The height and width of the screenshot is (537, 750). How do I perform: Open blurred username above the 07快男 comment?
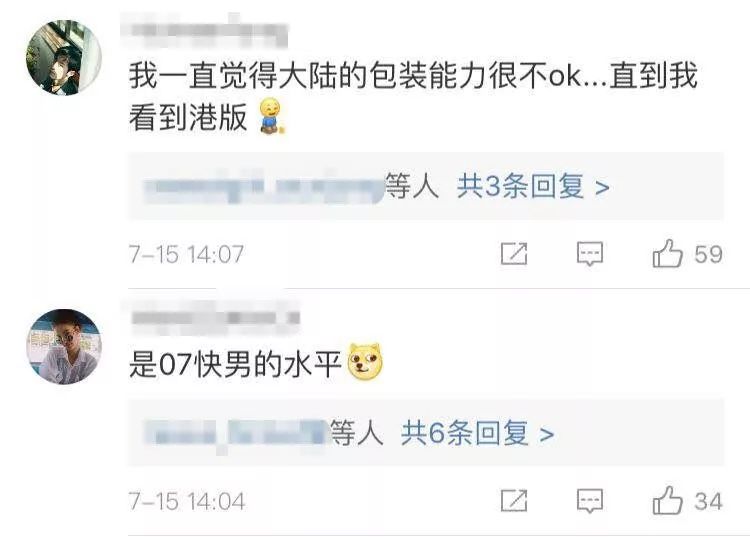215,317
